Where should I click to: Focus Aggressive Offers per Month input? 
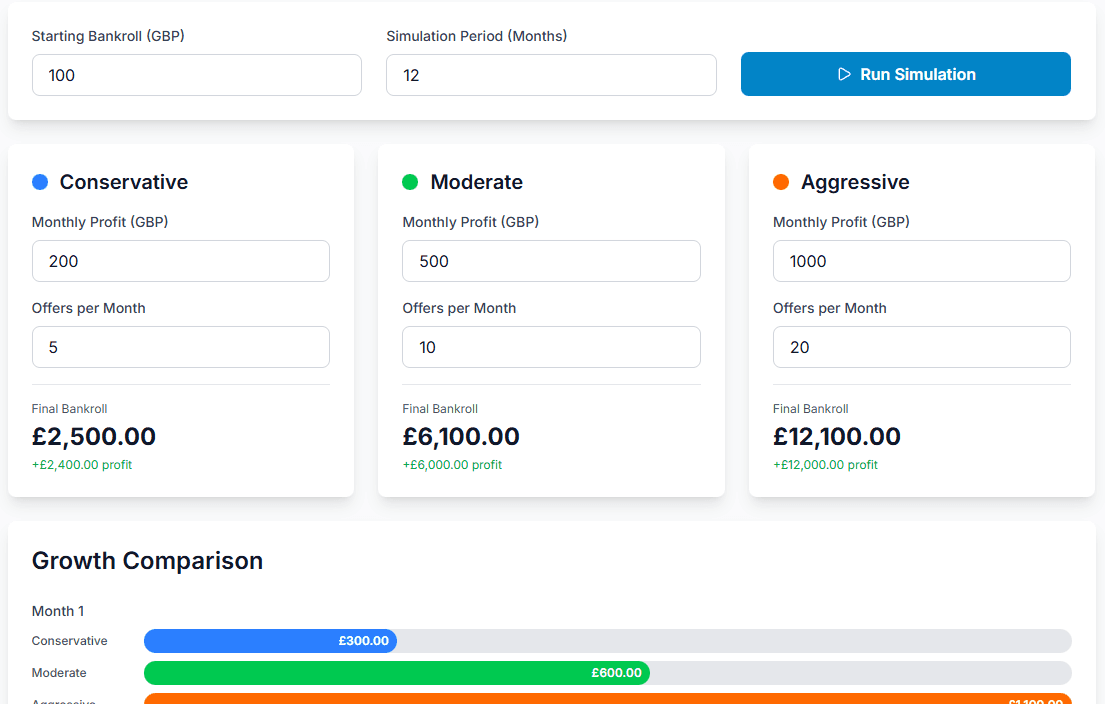(921, 347)
